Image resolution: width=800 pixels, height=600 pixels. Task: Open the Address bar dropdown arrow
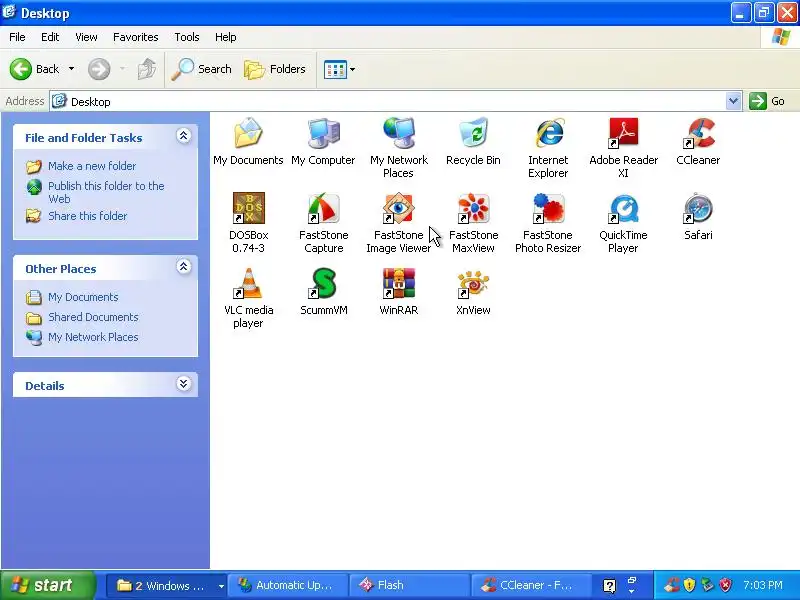point(733,101)
